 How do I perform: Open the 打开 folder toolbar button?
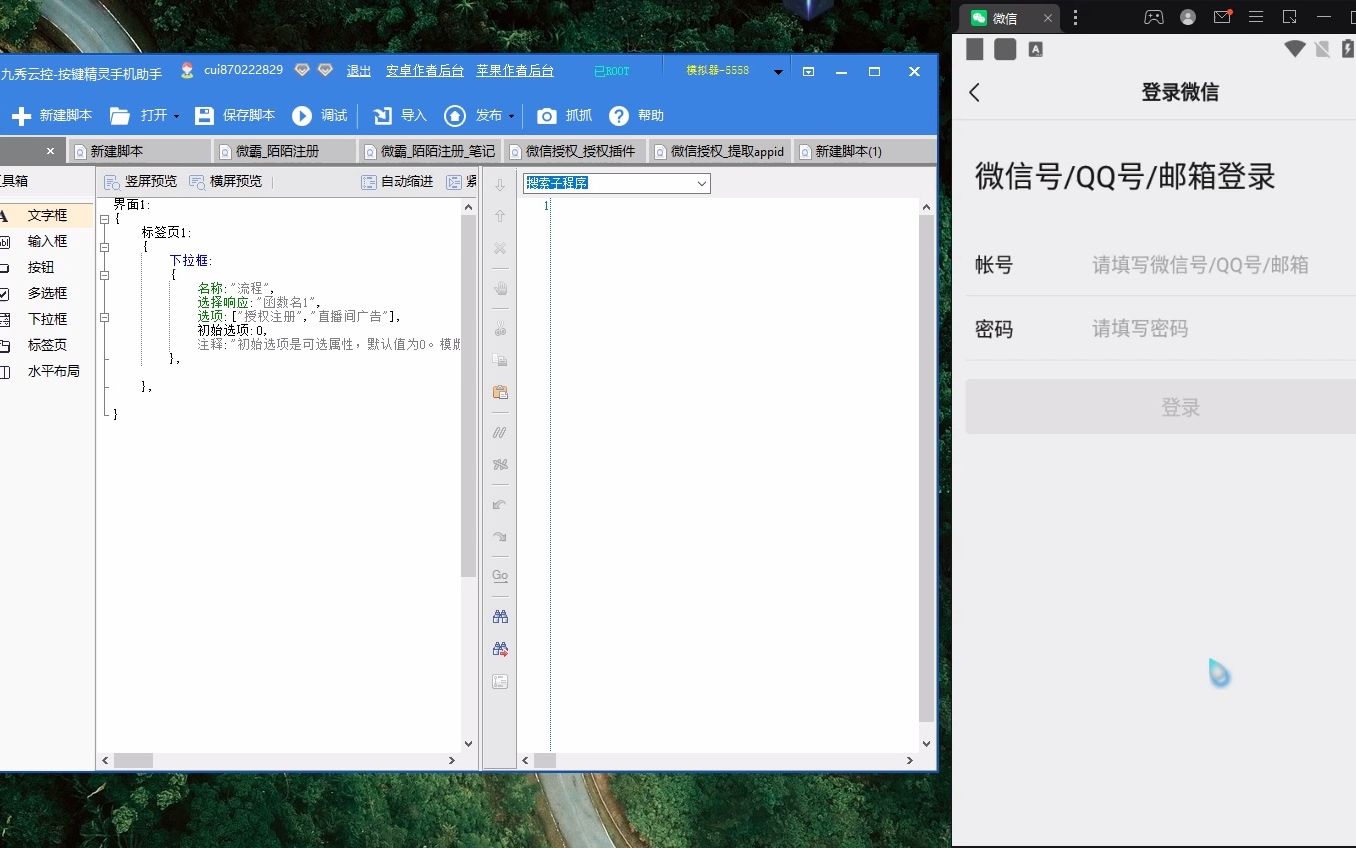(138, 116)
